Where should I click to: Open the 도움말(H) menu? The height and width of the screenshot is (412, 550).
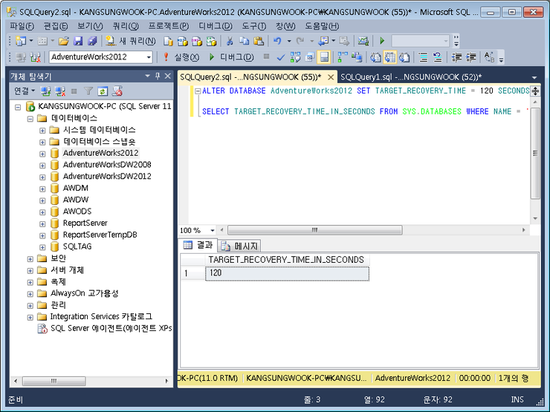[x=322, y=26]
